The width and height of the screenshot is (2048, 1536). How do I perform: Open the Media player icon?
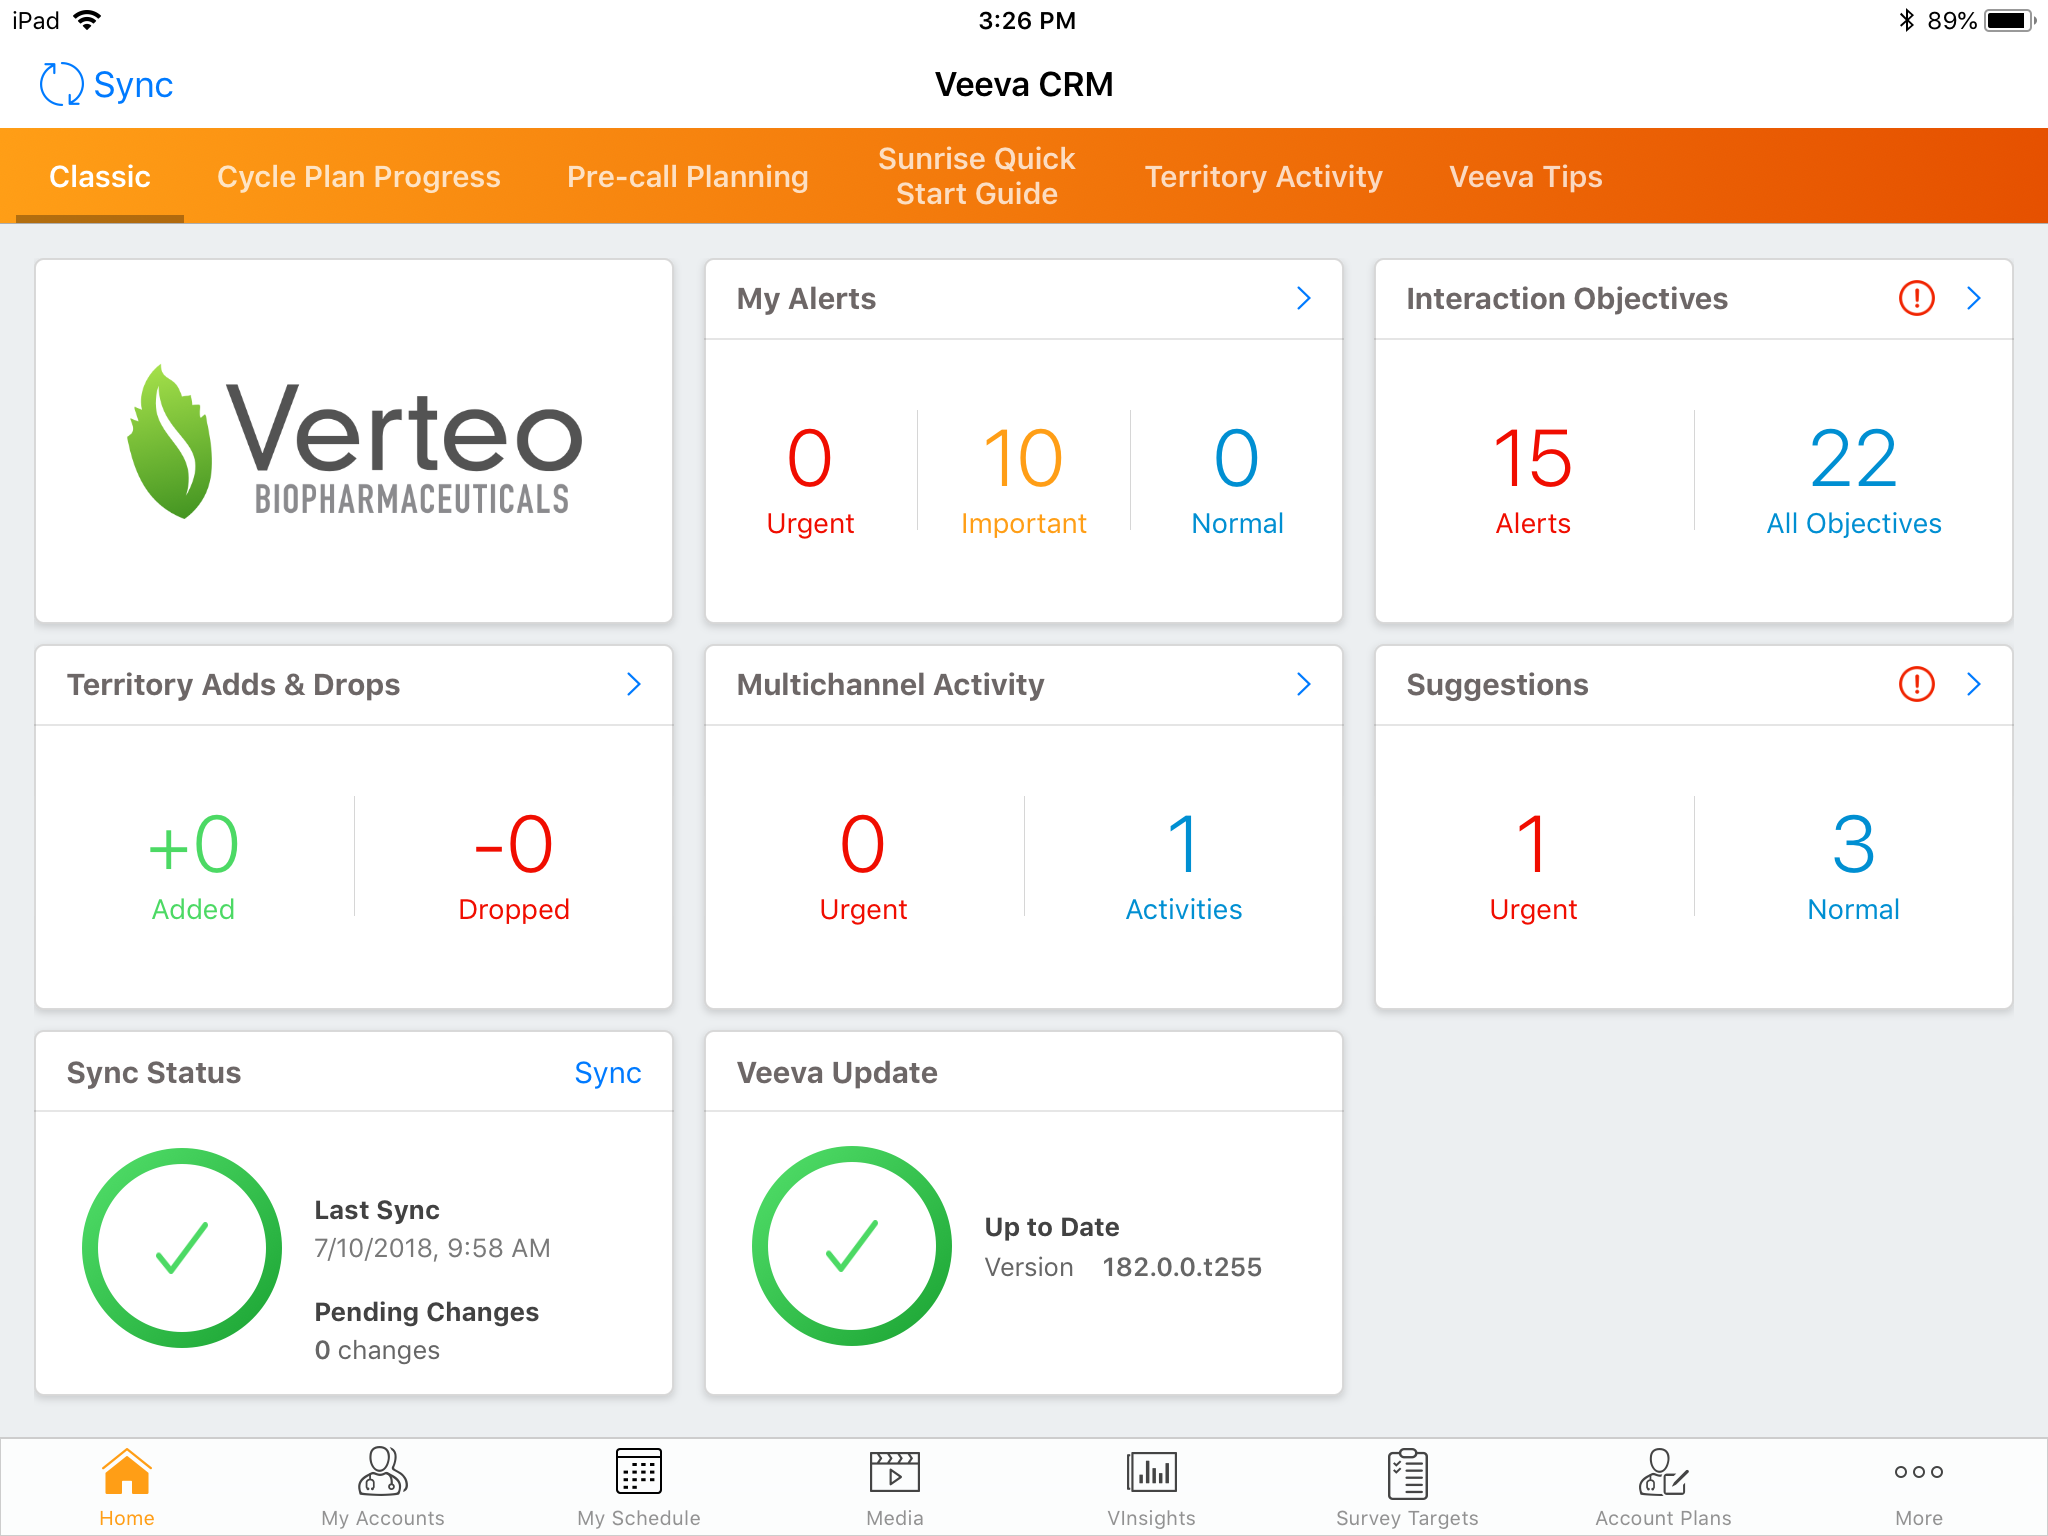(894, 1472)
